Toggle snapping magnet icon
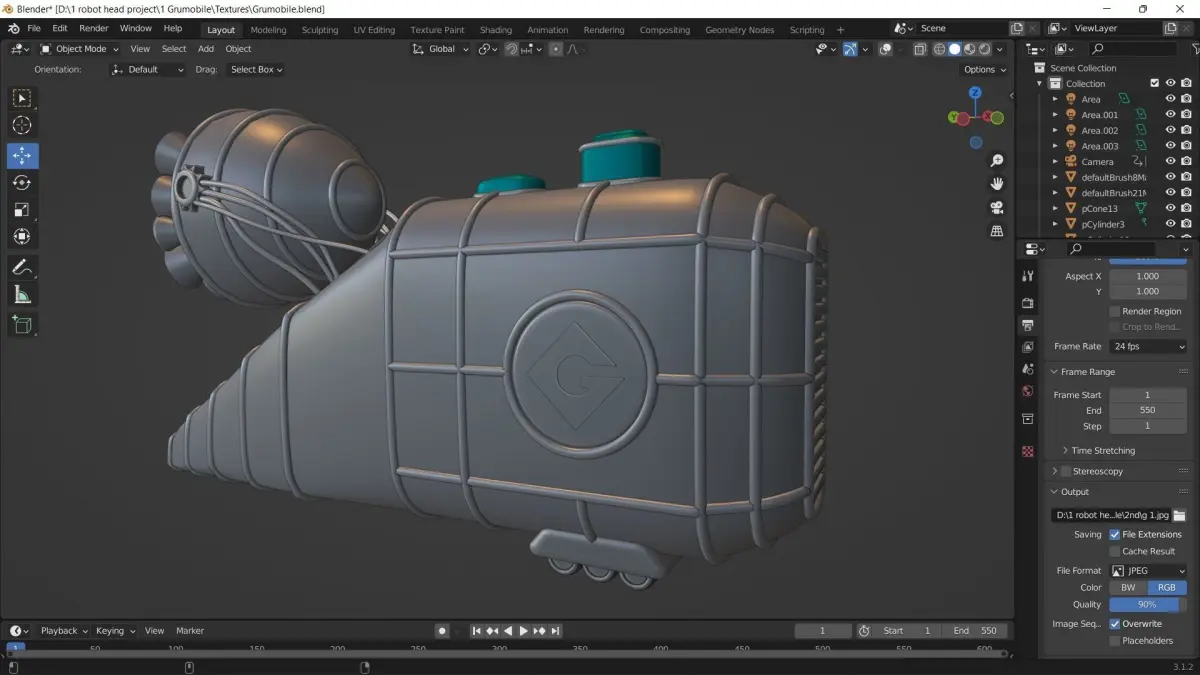 click(511, 49)
